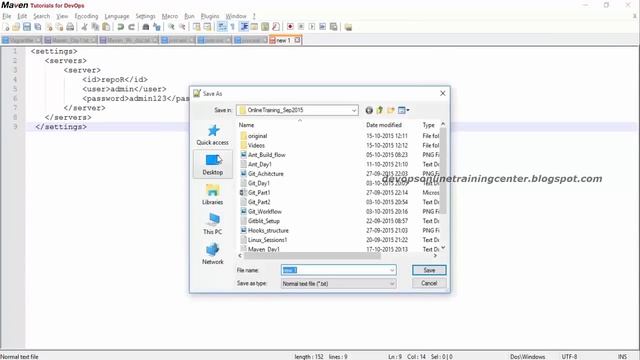
Task: Click the Print toolbar icon
Action: pos(70,27)
